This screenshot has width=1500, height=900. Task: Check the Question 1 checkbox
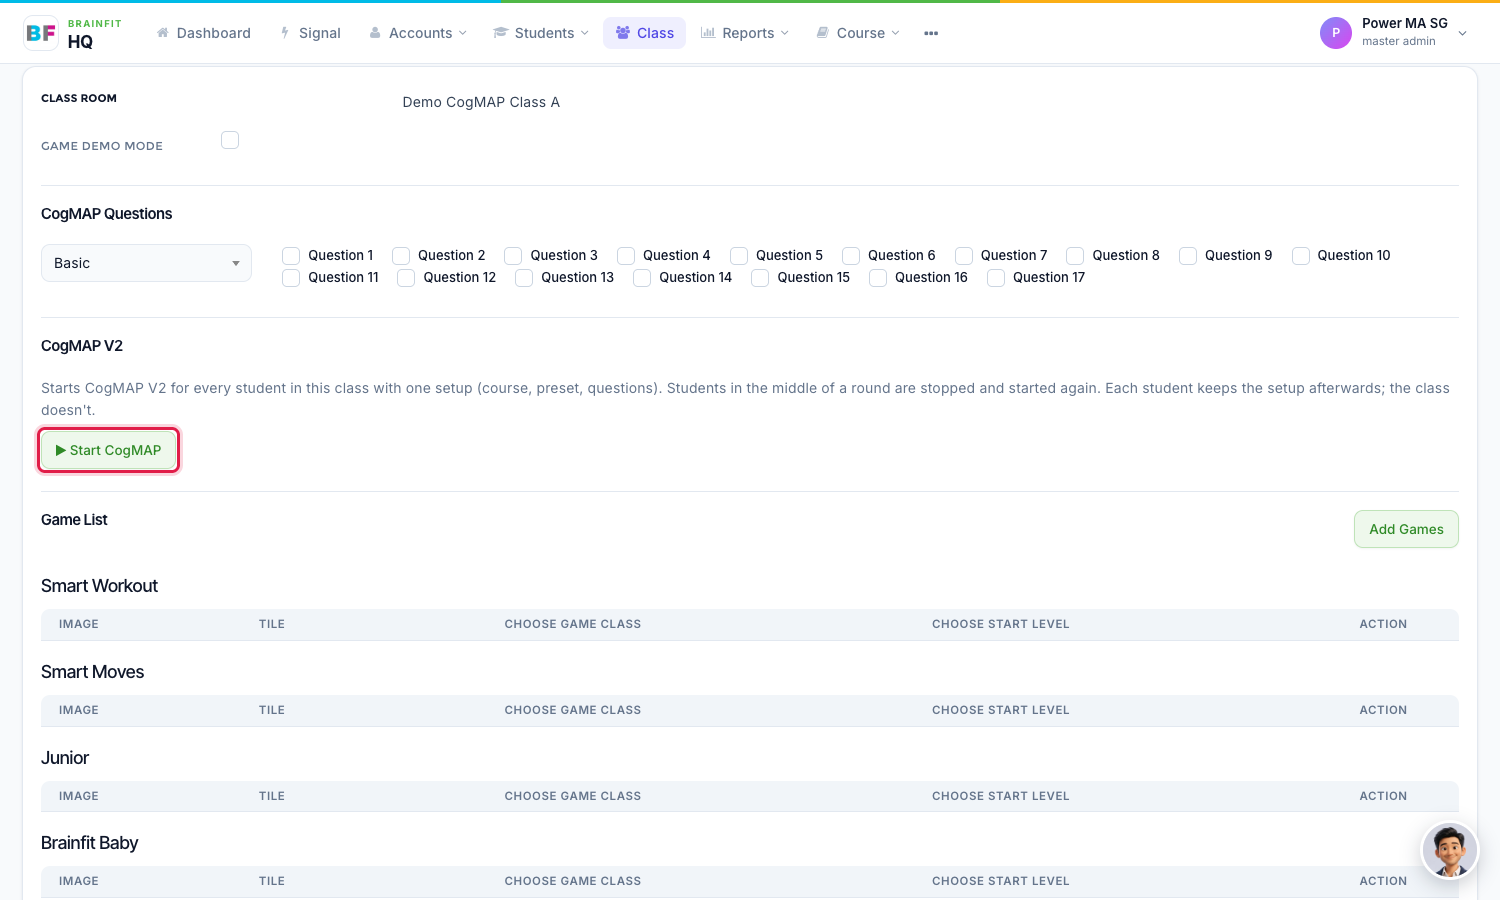(291, 256)
